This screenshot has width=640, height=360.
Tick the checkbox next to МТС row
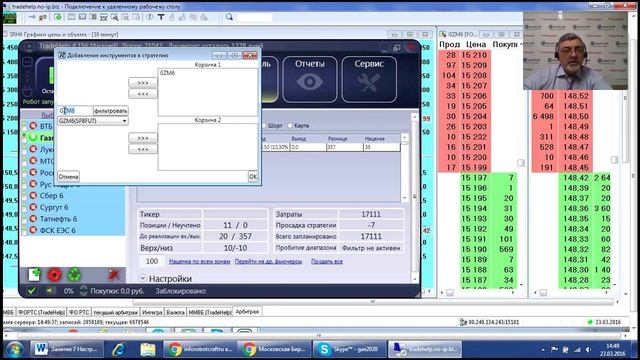pos(24,161)
